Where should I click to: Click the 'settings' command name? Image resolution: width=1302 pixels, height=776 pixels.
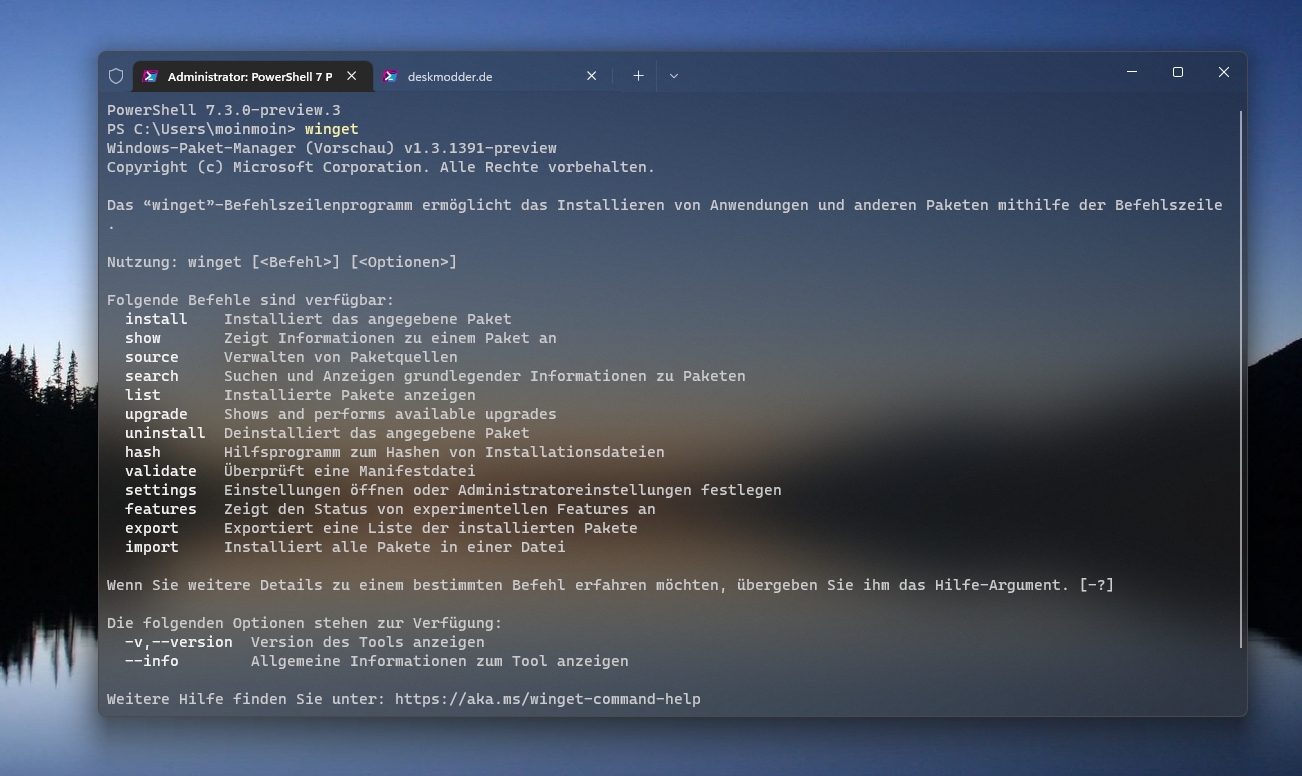[x=161, y=490]
